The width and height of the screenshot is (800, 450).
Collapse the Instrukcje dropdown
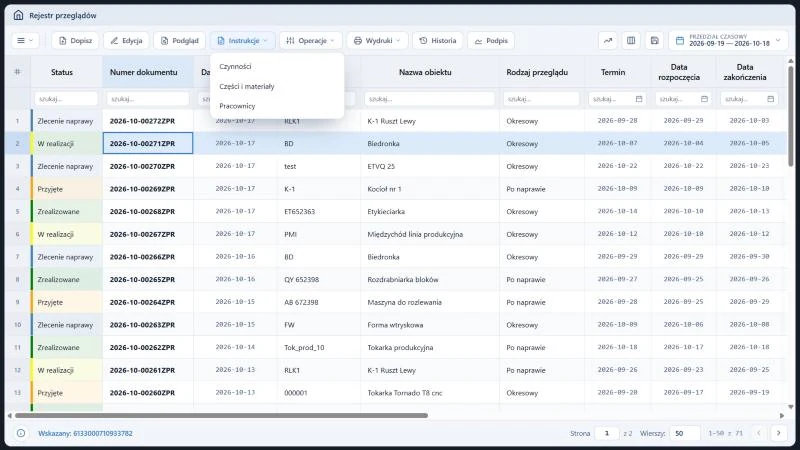click(242, 40)
